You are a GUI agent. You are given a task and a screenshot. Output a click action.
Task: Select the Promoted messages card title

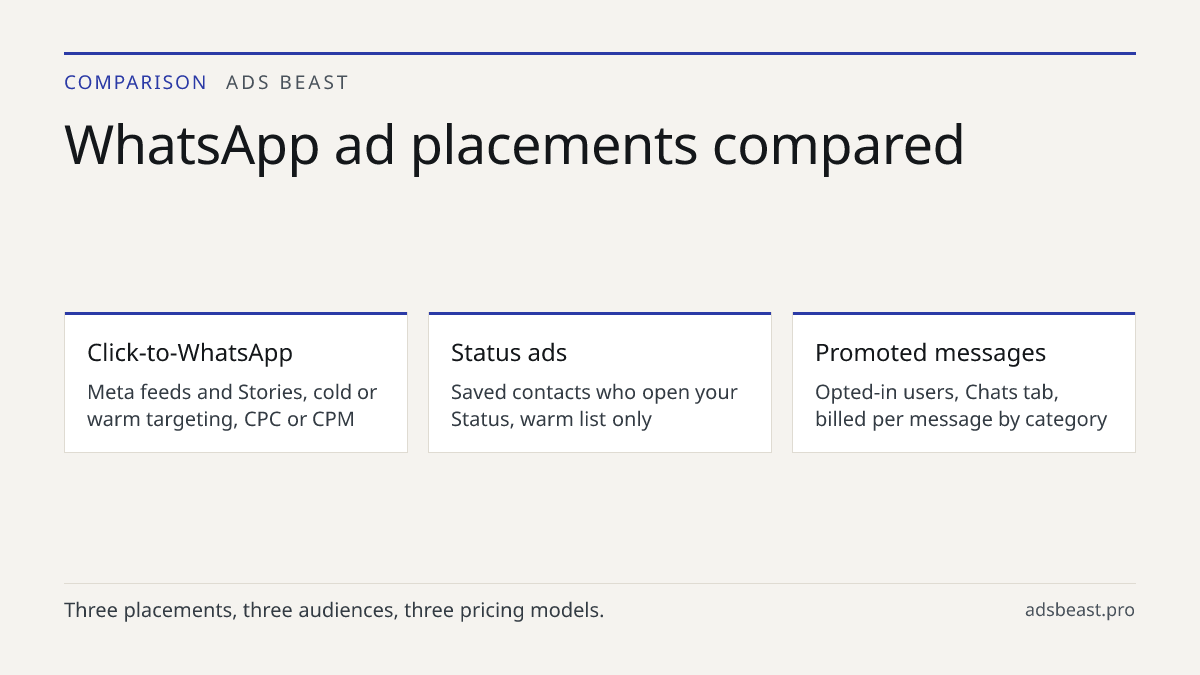[x=930, y=353]
